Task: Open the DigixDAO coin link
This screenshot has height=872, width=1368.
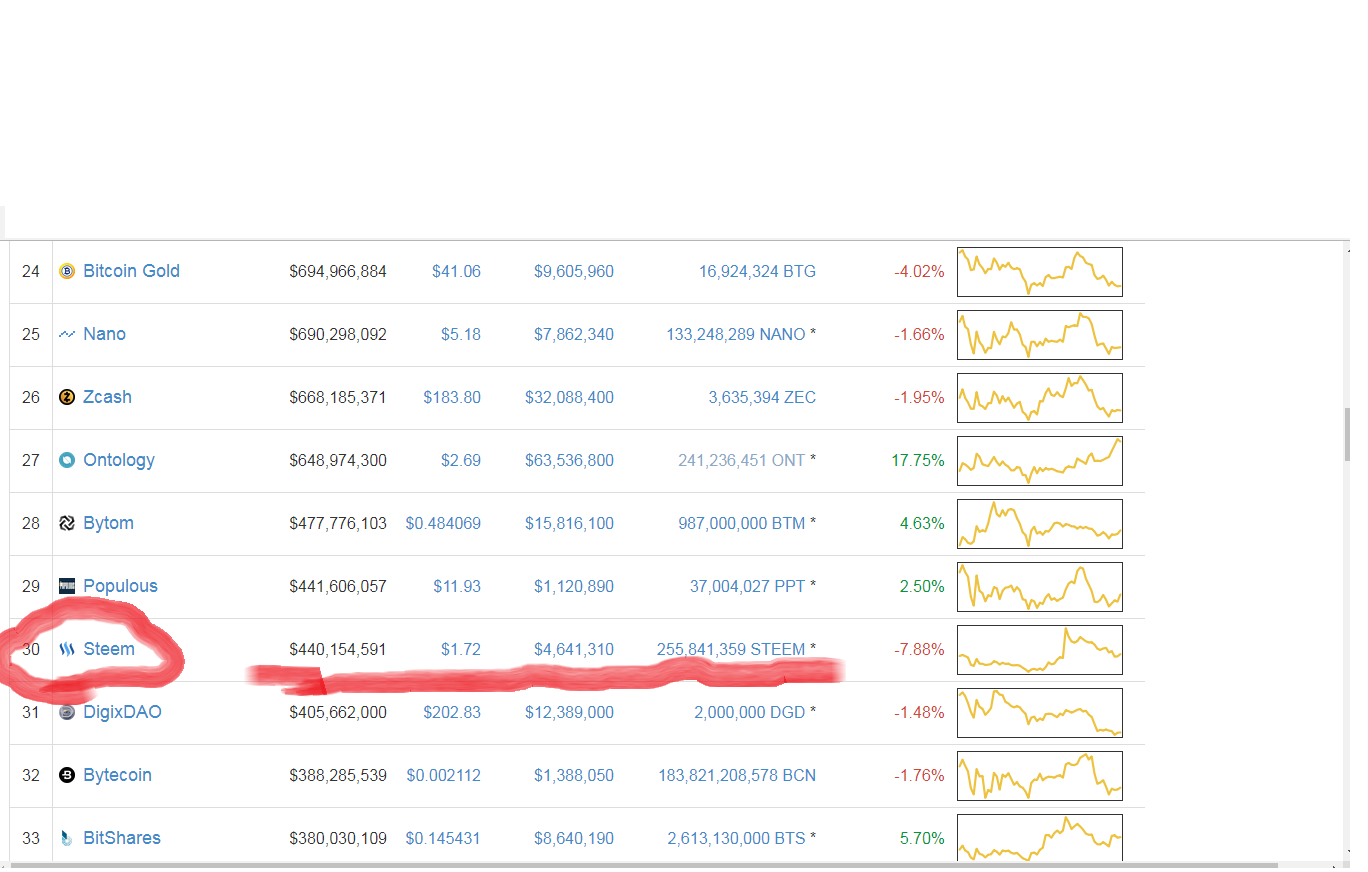Action: point(122,712)
